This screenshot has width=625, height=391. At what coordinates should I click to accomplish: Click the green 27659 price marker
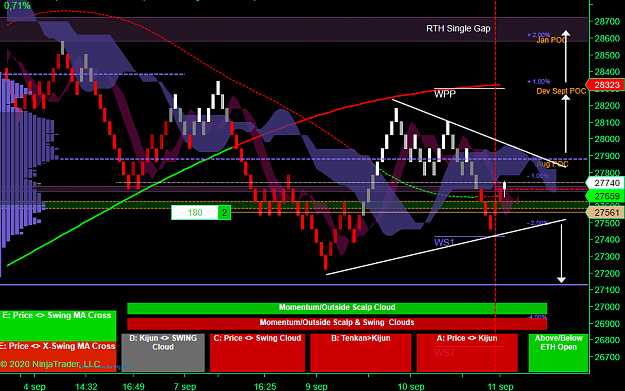[x=605, y=196]
